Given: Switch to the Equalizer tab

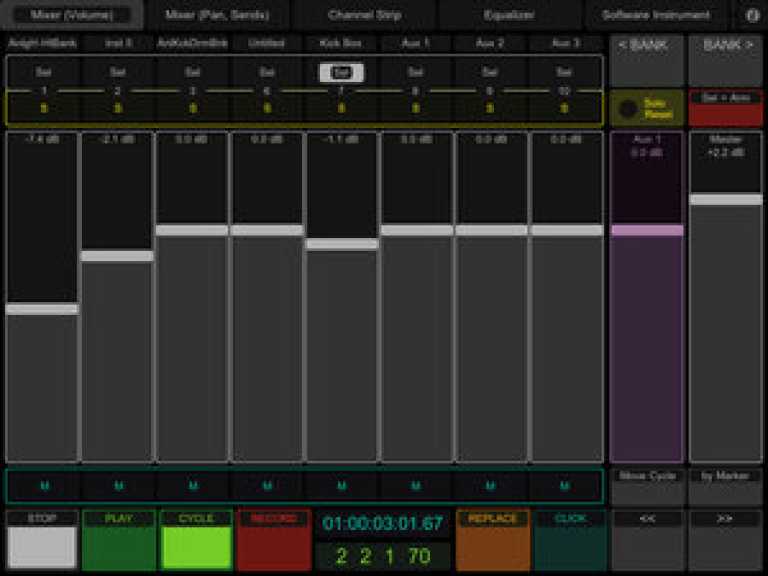Looking at the screenshot, I should tap(509, 15).
